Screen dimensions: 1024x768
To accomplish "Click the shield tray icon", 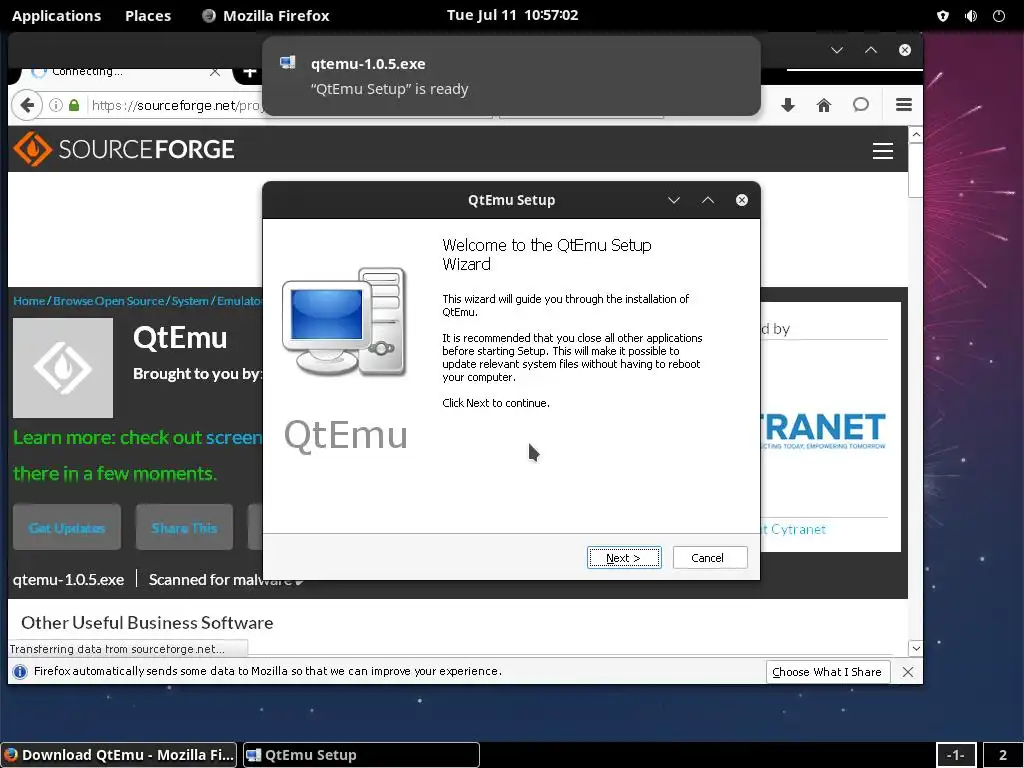I will (x=942, y=16).
